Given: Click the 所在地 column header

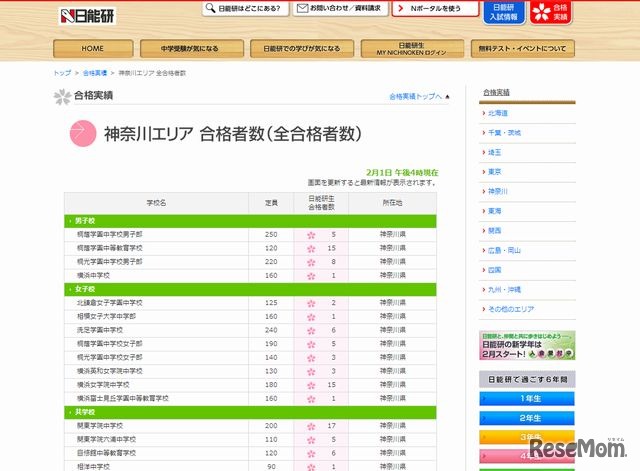Looking at the screenshot, I should pos(392,203).
